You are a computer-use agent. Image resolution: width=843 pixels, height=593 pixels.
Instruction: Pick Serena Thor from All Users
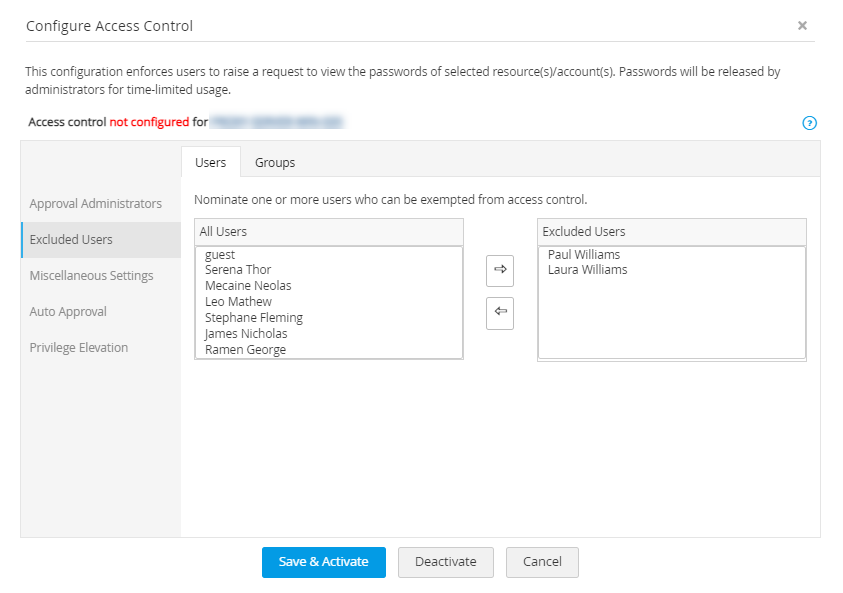pyautogui.click(x=238, y=270)
